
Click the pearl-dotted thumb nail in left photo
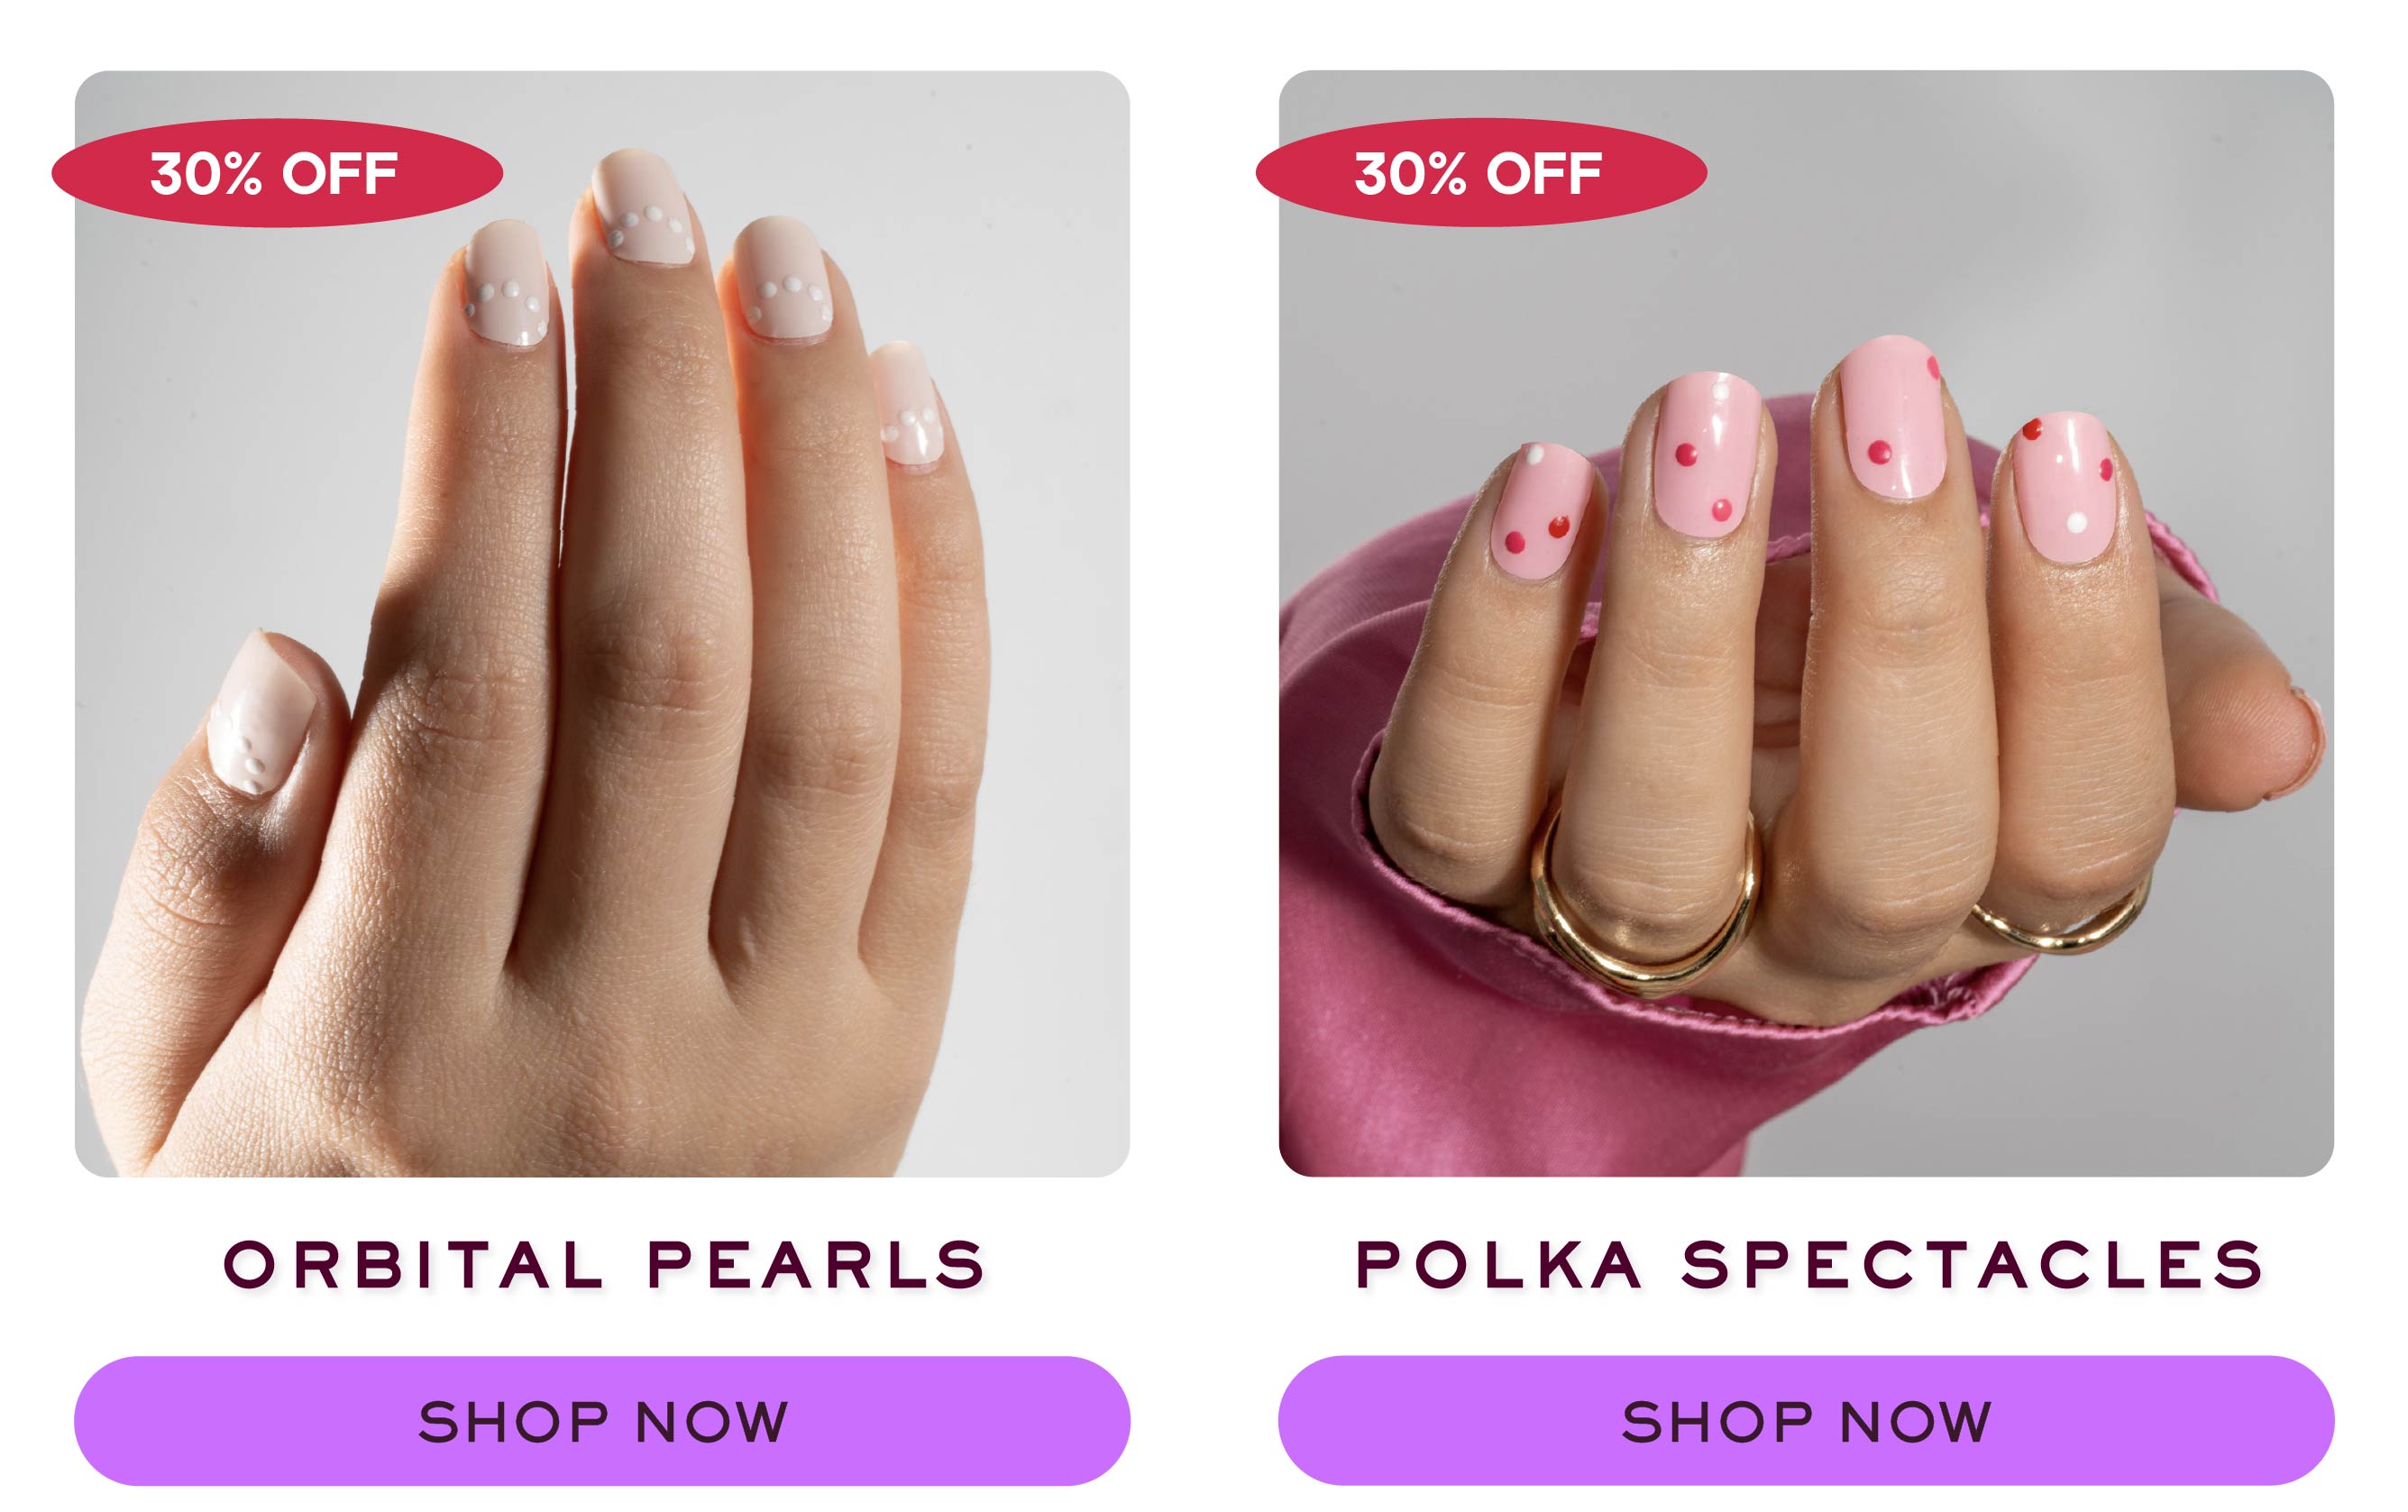tap(258, 713)
